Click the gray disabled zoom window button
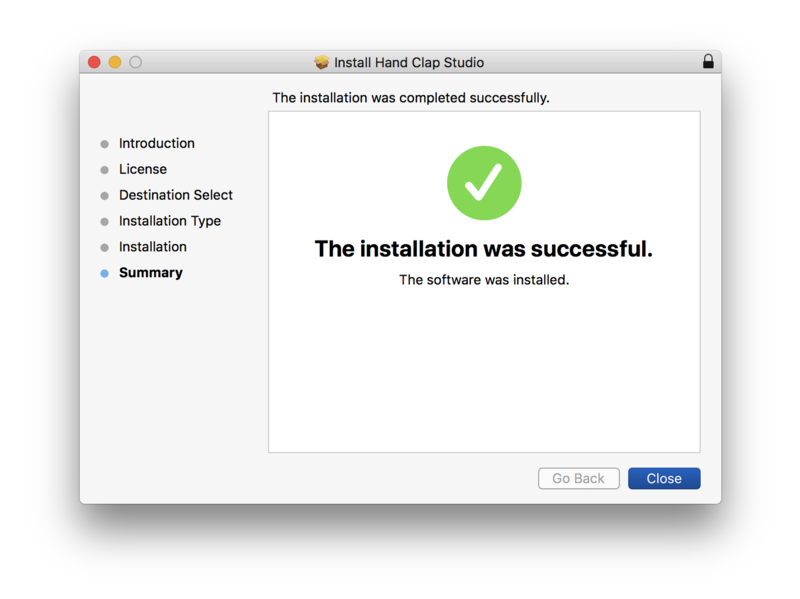This screenshot has height=599, width=800. click(x=136, y=62)
